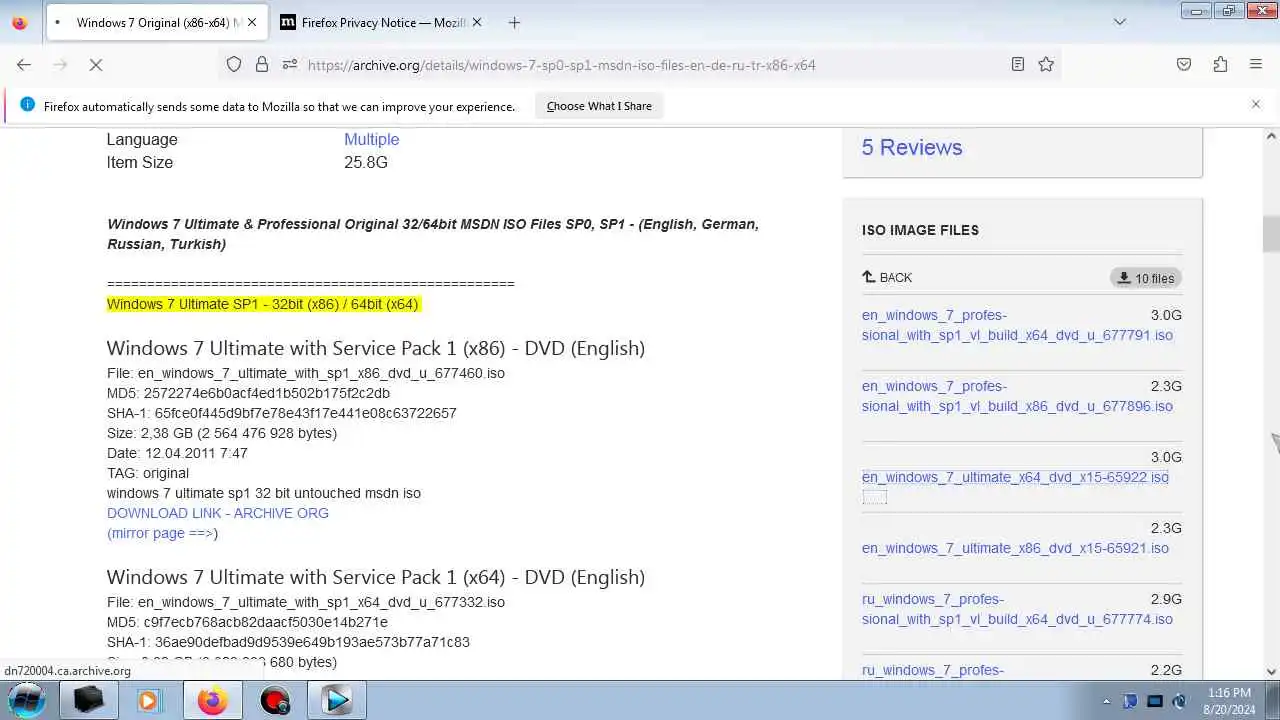1280x720 pixels.
Task: Click heading Windows 7 Ultimate SP1 (x64) DVD
Action: click(376, 577)
